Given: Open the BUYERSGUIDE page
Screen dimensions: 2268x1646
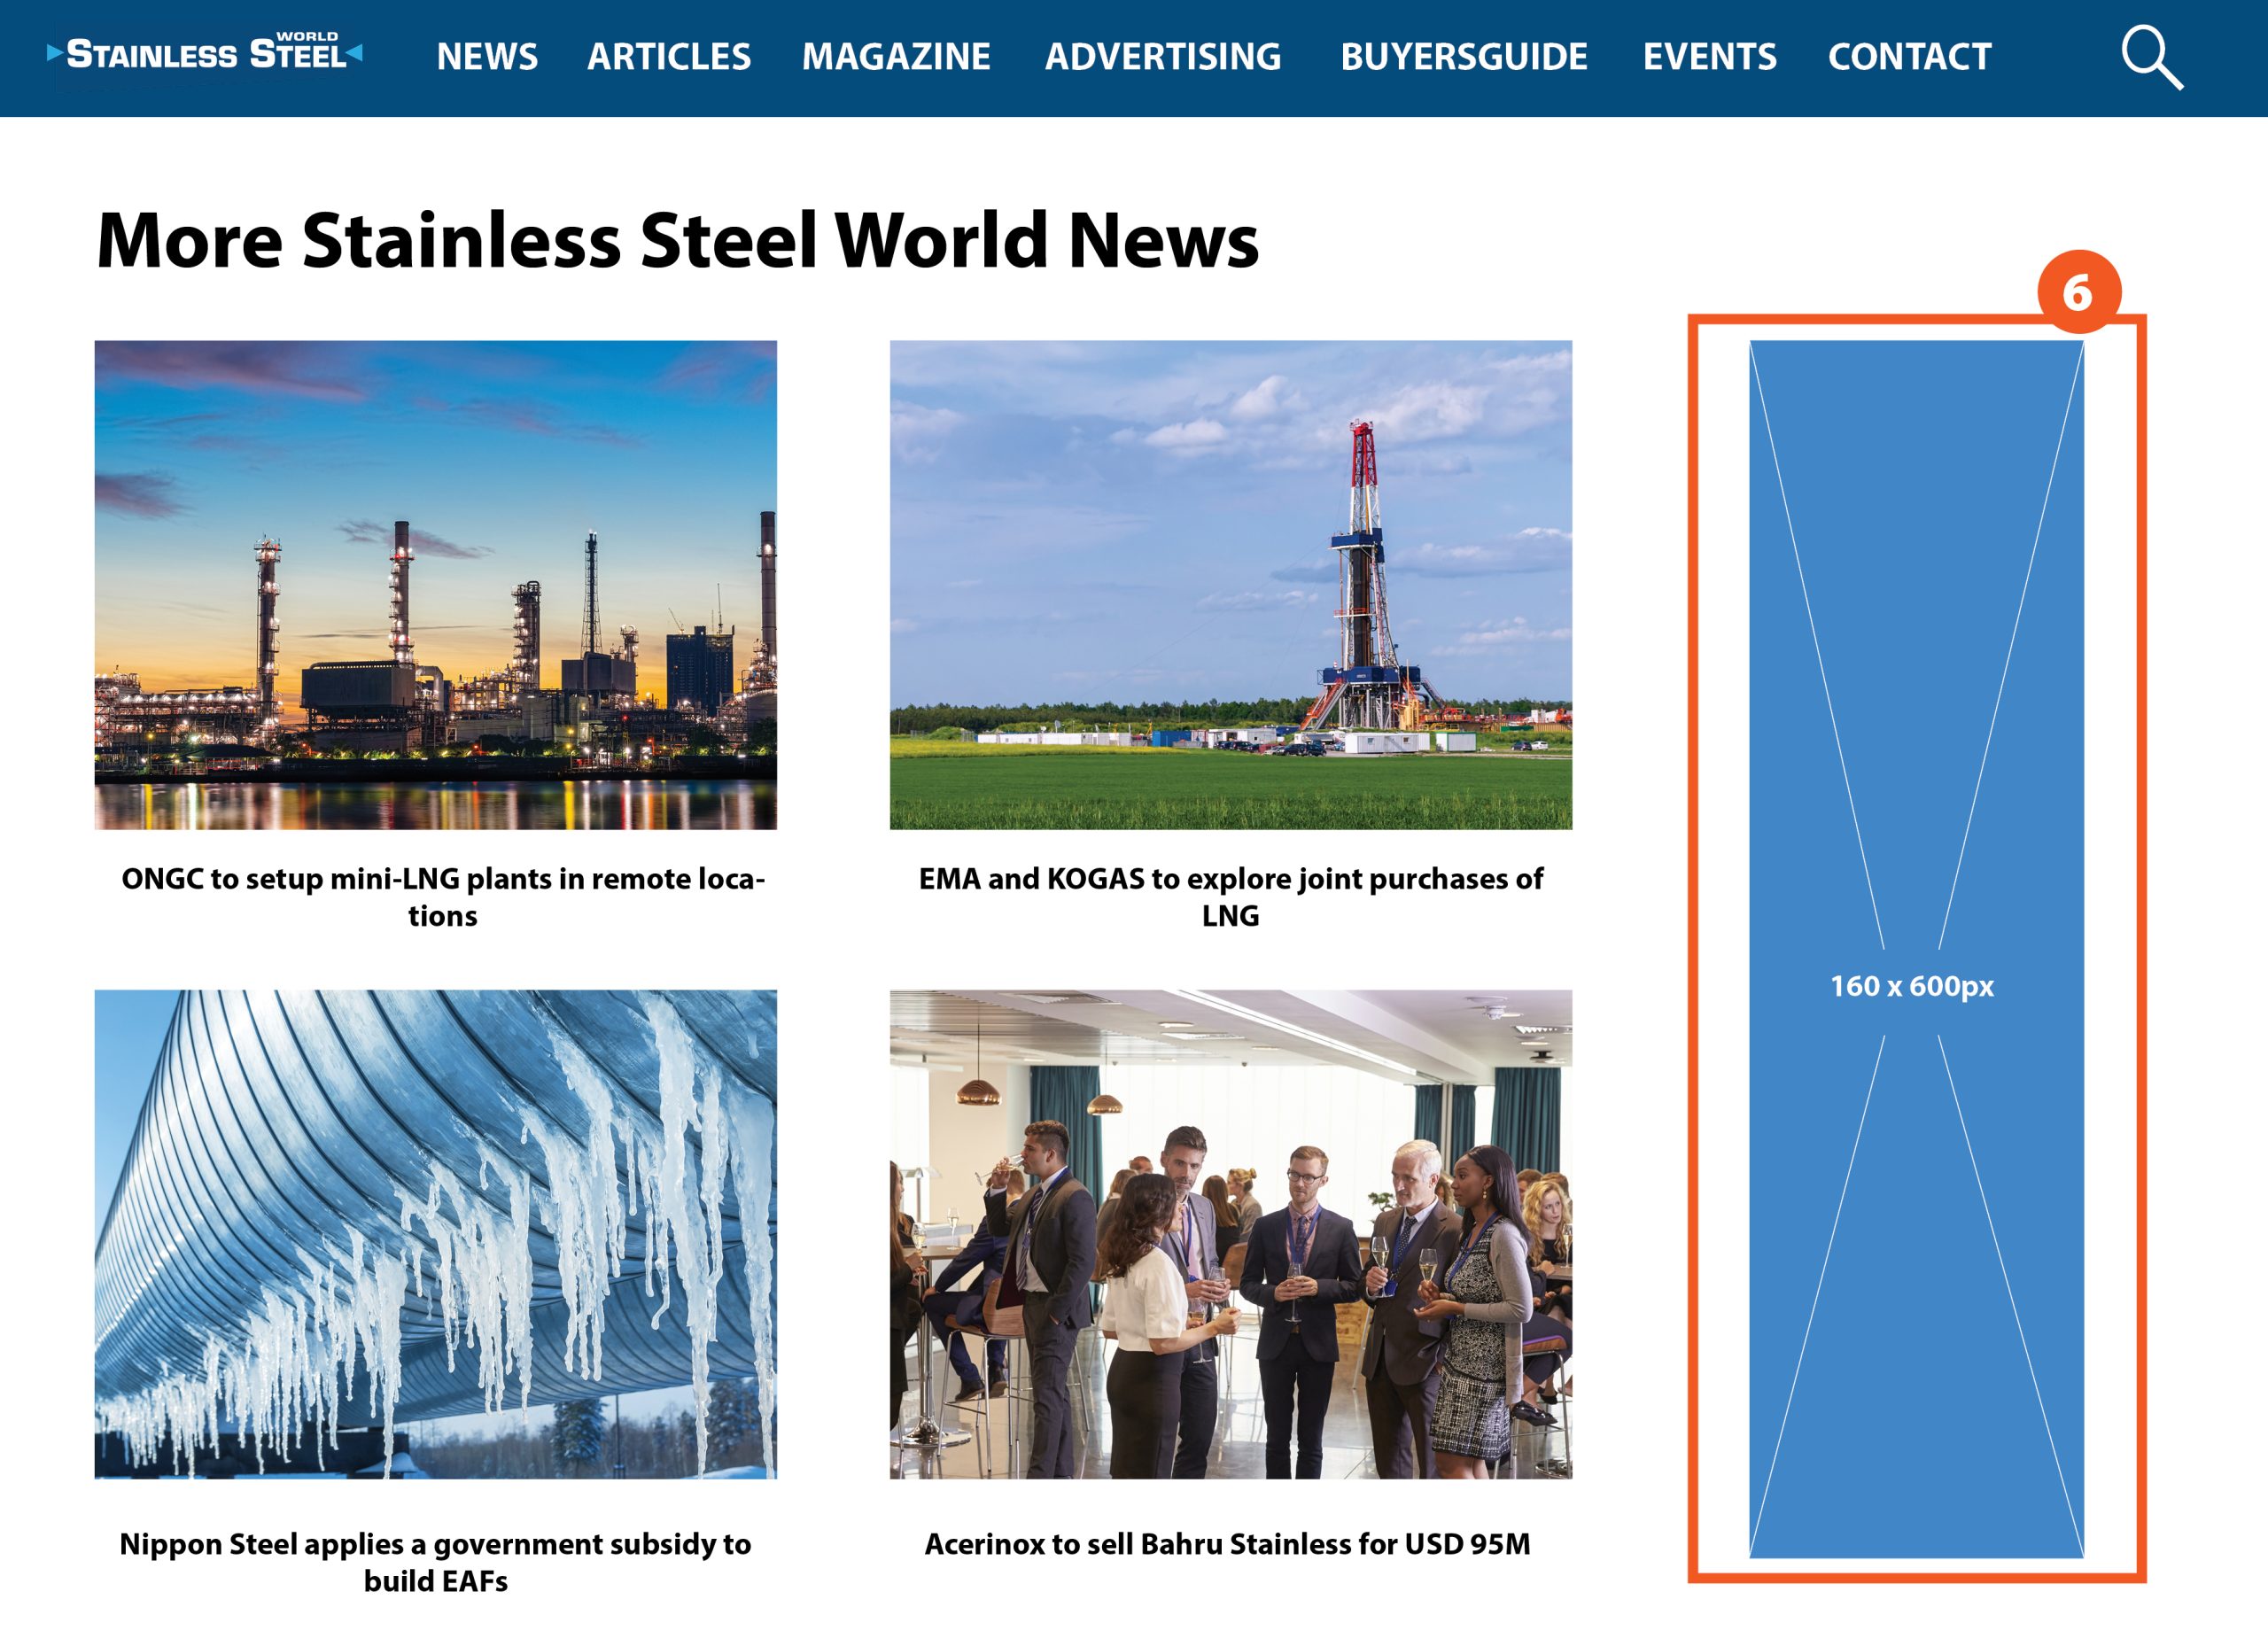Looking at the screenshot, I should point(1463,57).
